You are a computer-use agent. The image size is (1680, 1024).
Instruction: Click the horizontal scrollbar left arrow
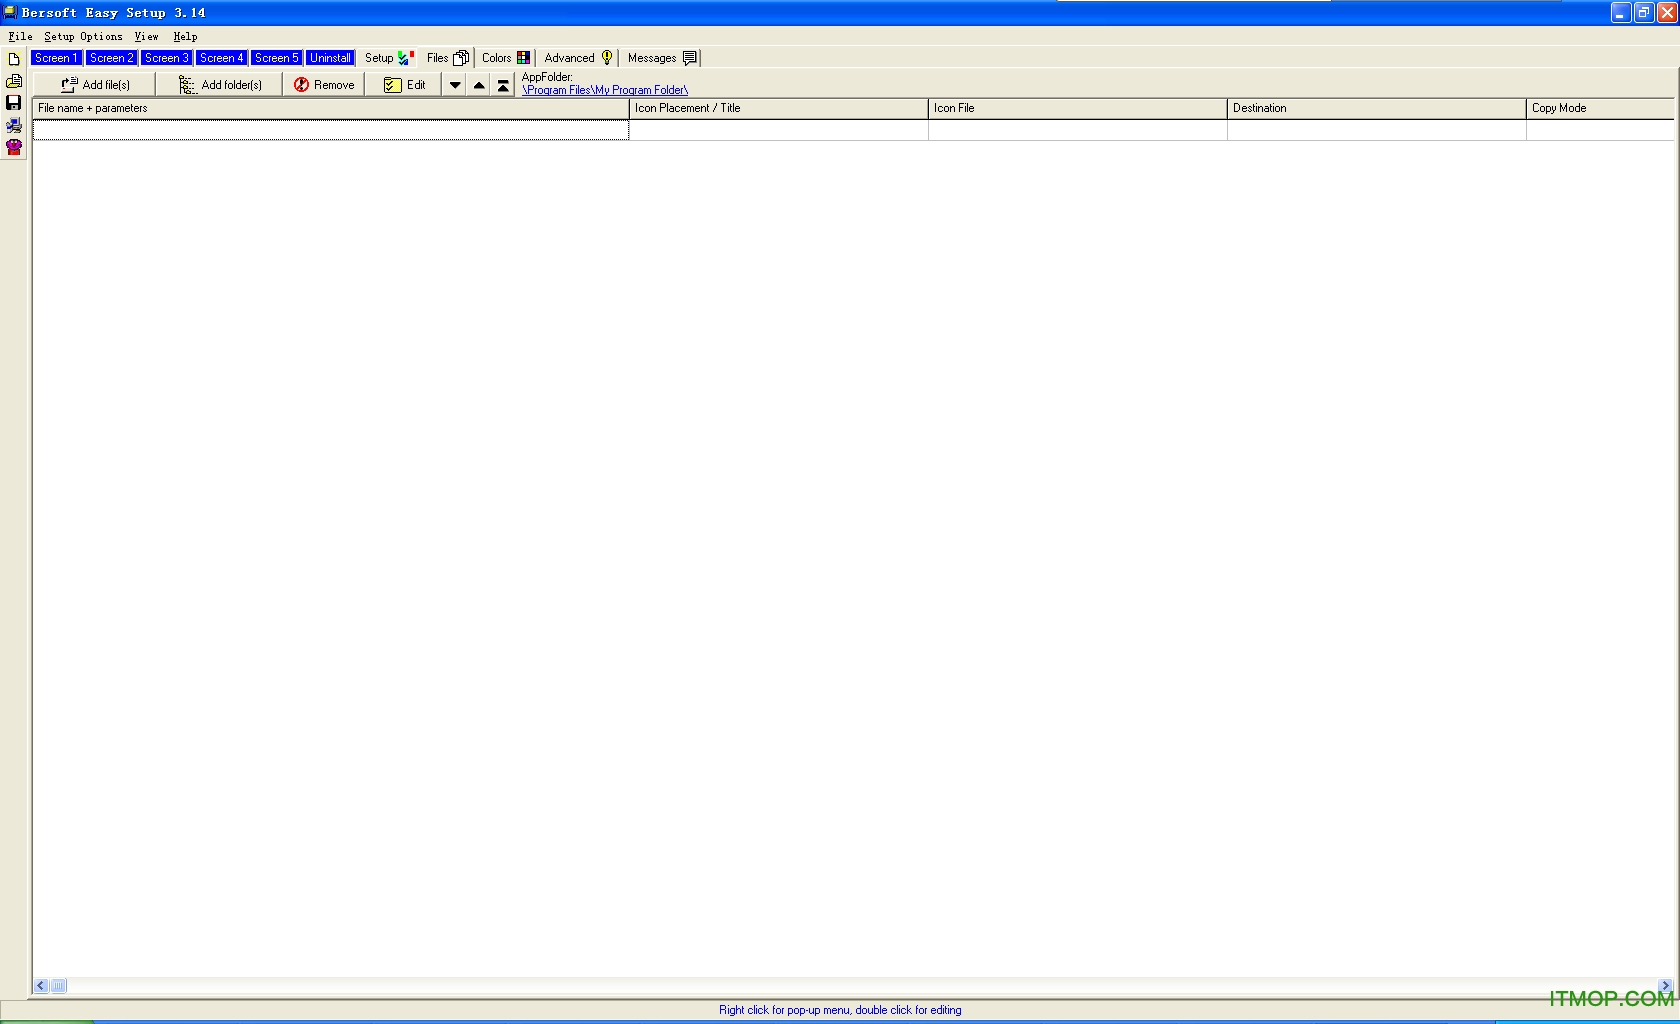tap(41, 986)
